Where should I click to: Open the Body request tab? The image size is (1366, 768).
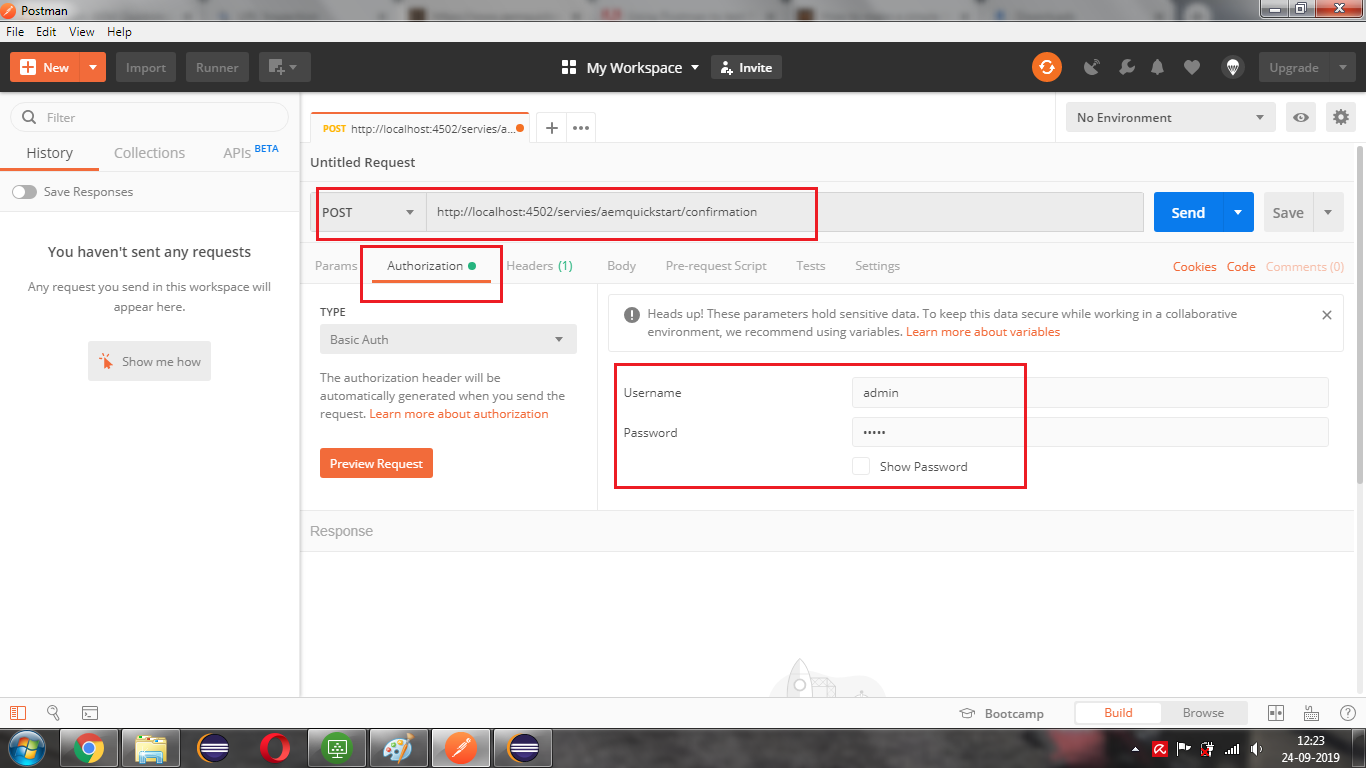[x=621, y=266]
